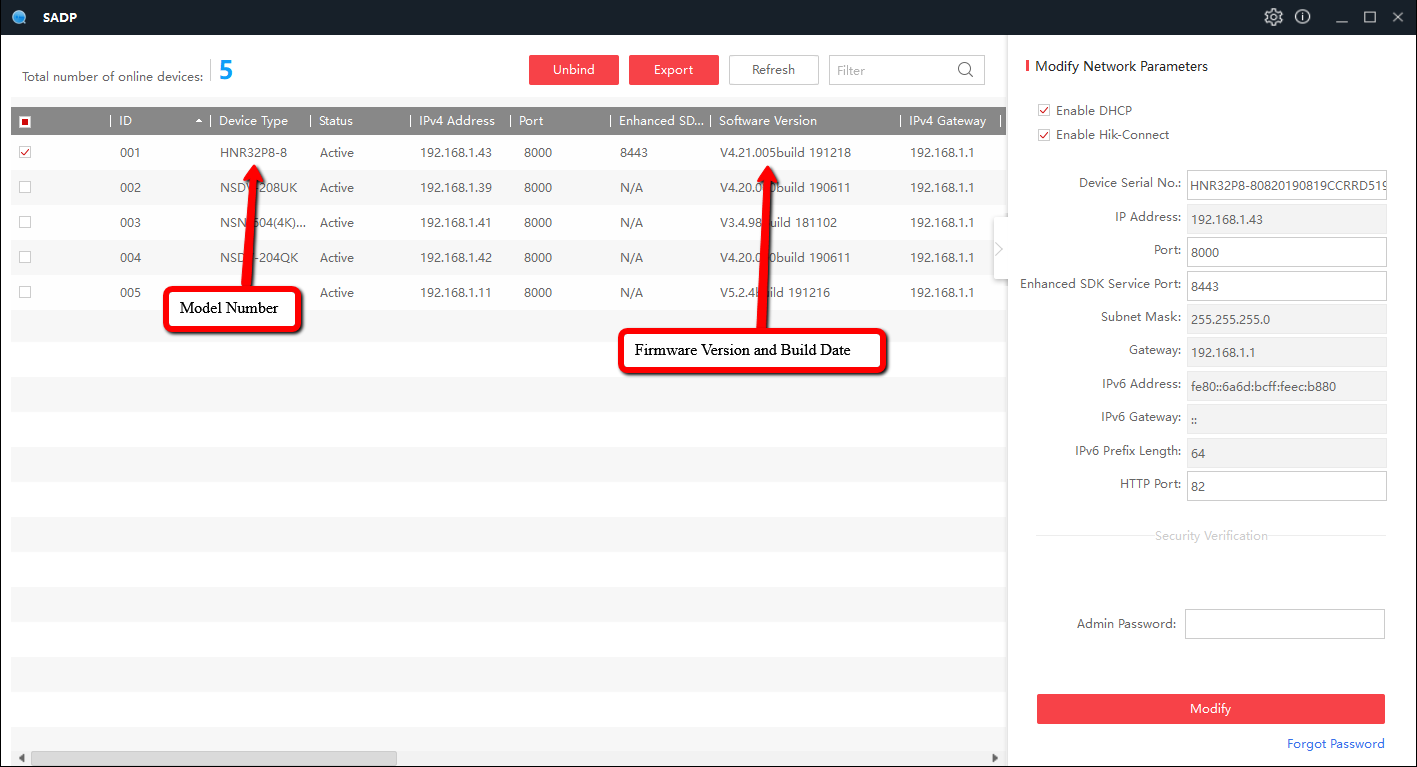Viewport: 1417px width, 767px height.
Task: Click the info icon in title bar
Action: (x=1302, y=17)
